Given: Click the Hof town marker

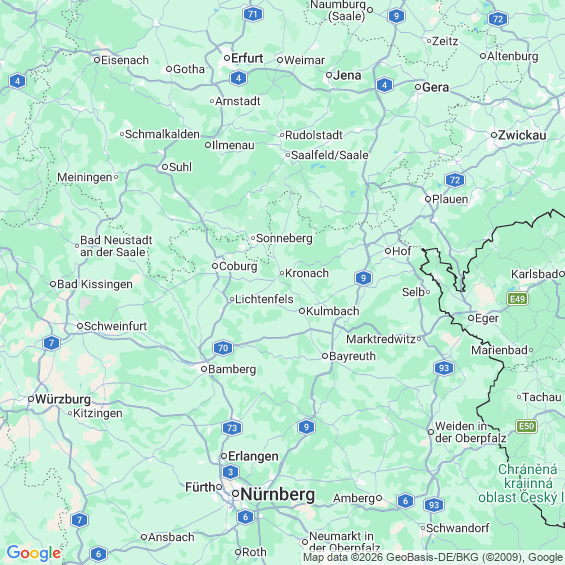Looking at the screenshot, I should pyautogui.click(x=388, y=251).
